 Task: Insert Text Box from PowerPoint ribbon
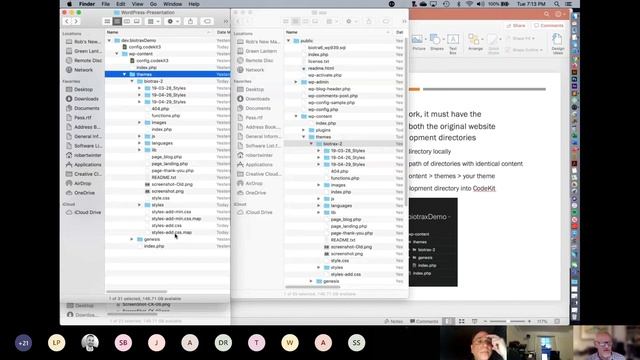(453, 44)
